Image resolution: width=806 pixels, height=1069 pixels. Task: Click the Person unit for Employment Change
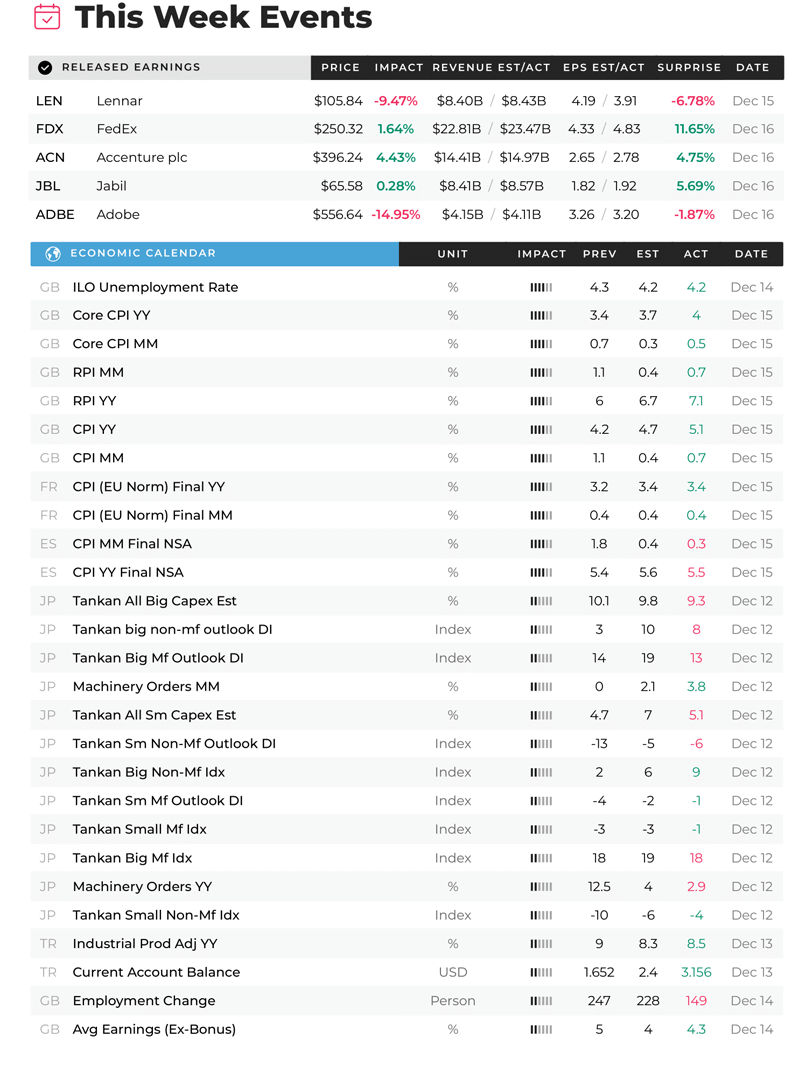click(453, 1002)
